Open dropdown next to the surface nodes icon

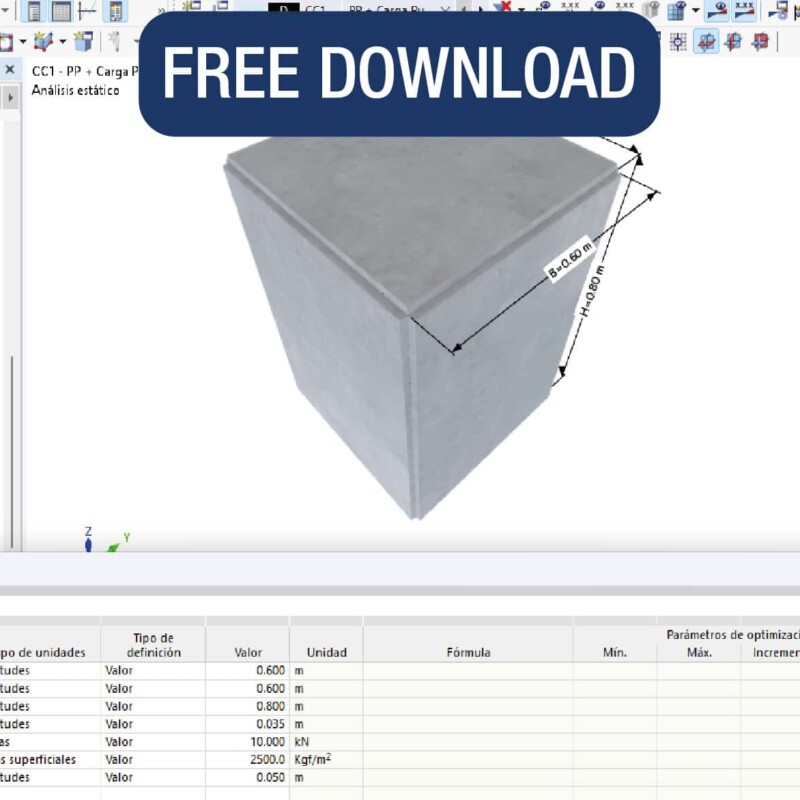tap(23, 41)
